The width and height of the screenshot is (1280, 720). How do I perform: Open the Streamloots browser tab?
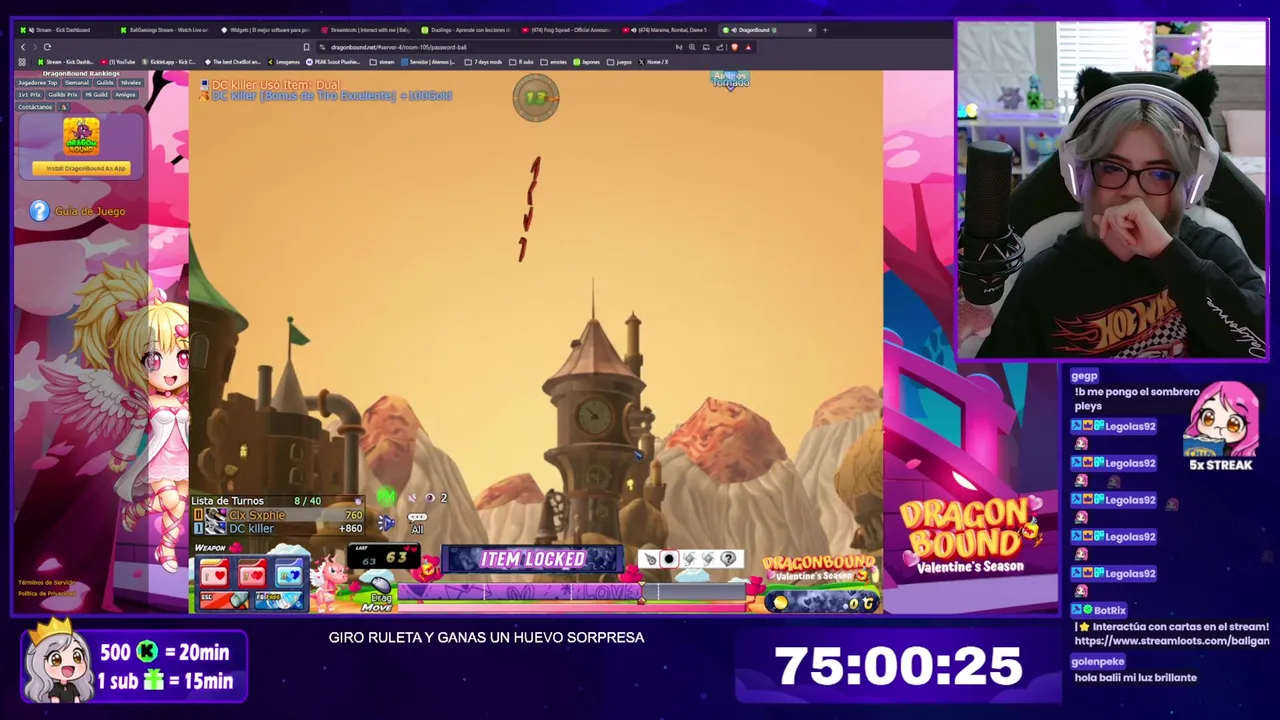tap(365, 30)
